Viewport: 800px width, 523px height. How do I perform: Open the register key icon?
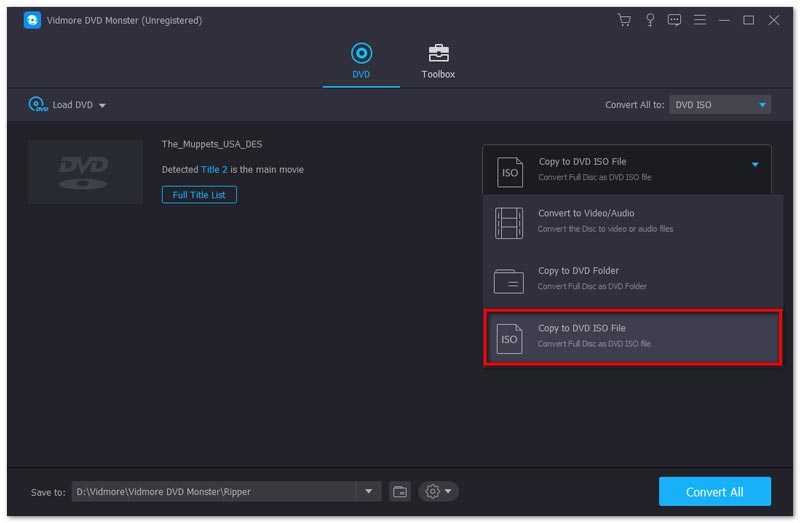pos(649,20)
